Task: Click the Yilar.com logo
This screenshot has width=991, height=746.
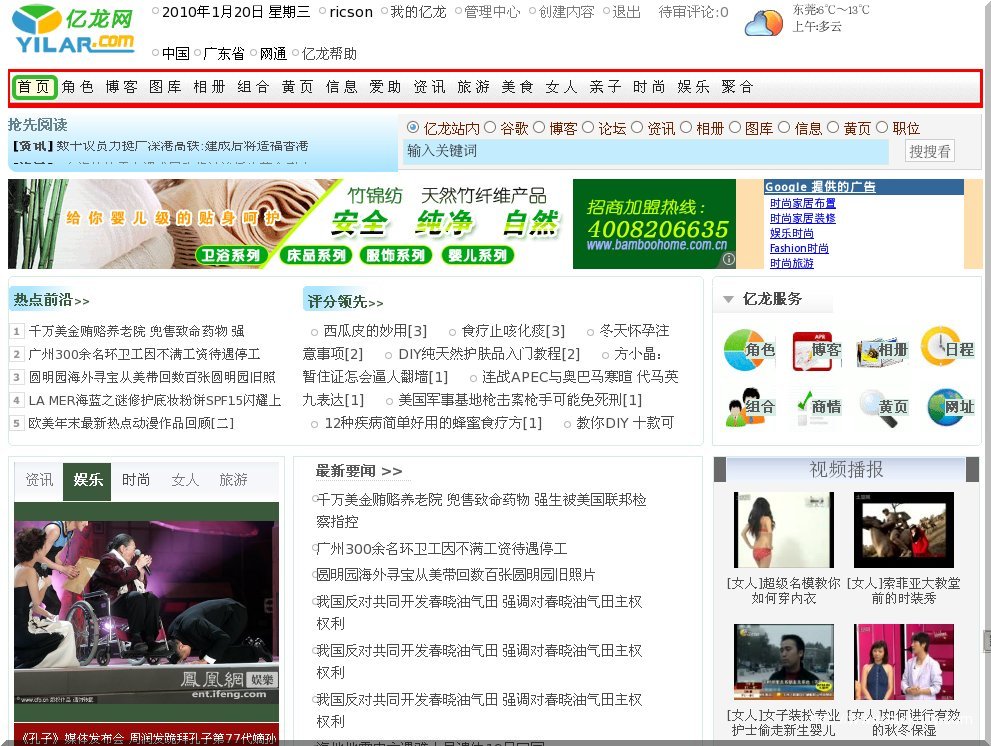Action: pyautogui.click(x=75, y=30)
